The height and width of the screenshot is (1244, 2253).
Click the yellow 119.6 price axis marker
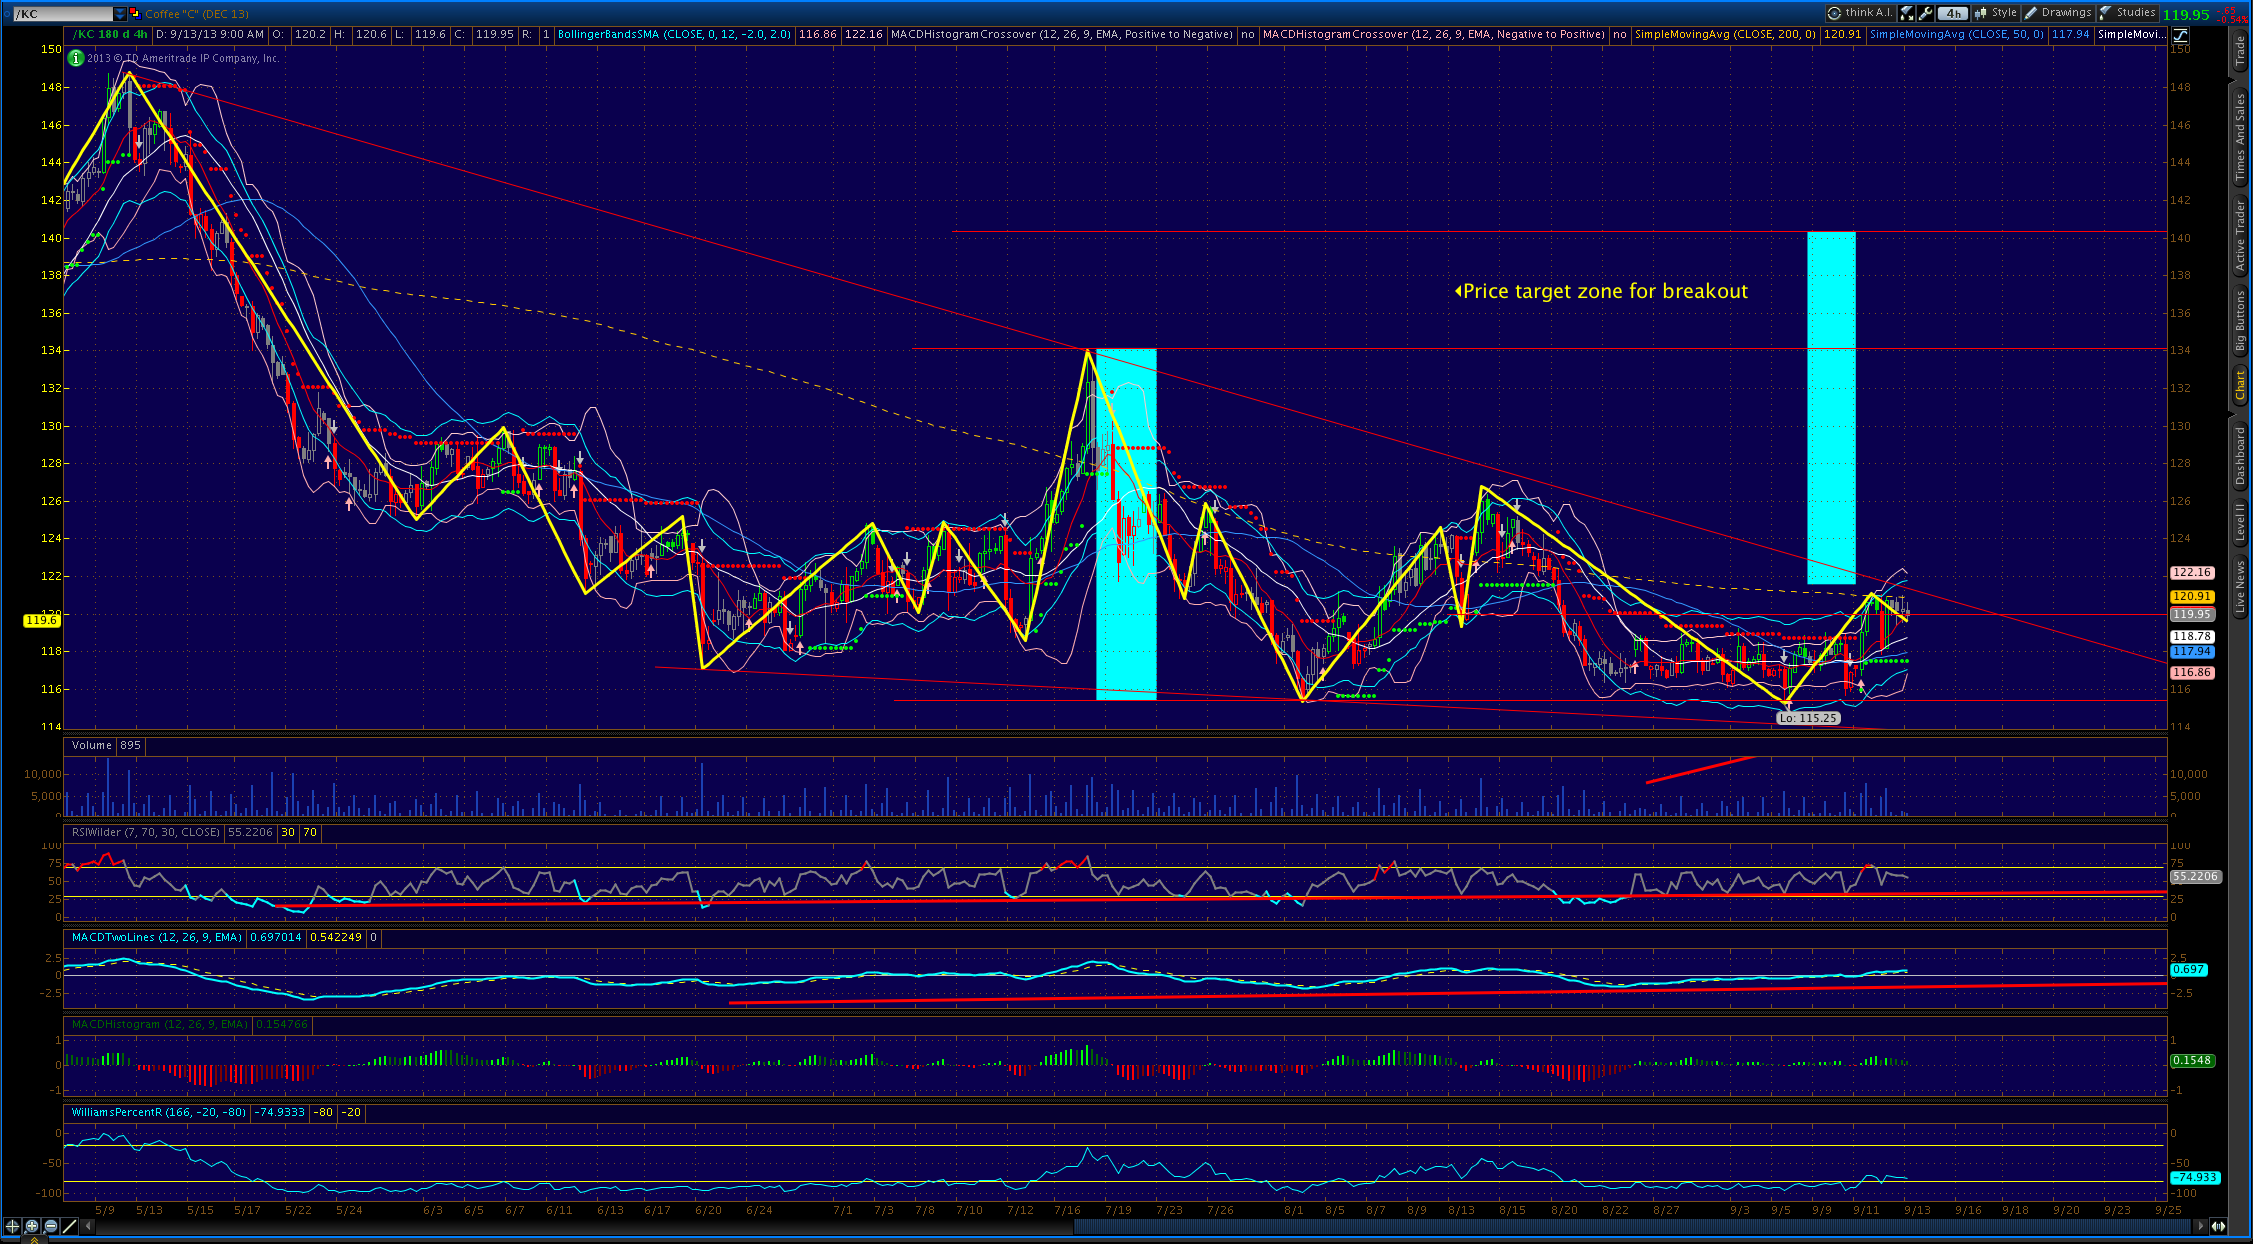[x=41, y=620]
